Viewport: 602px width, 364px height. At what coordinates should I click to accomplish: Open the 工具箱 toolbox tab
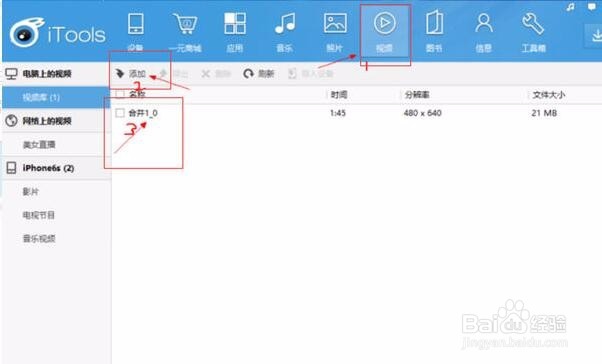coord(534,31)
